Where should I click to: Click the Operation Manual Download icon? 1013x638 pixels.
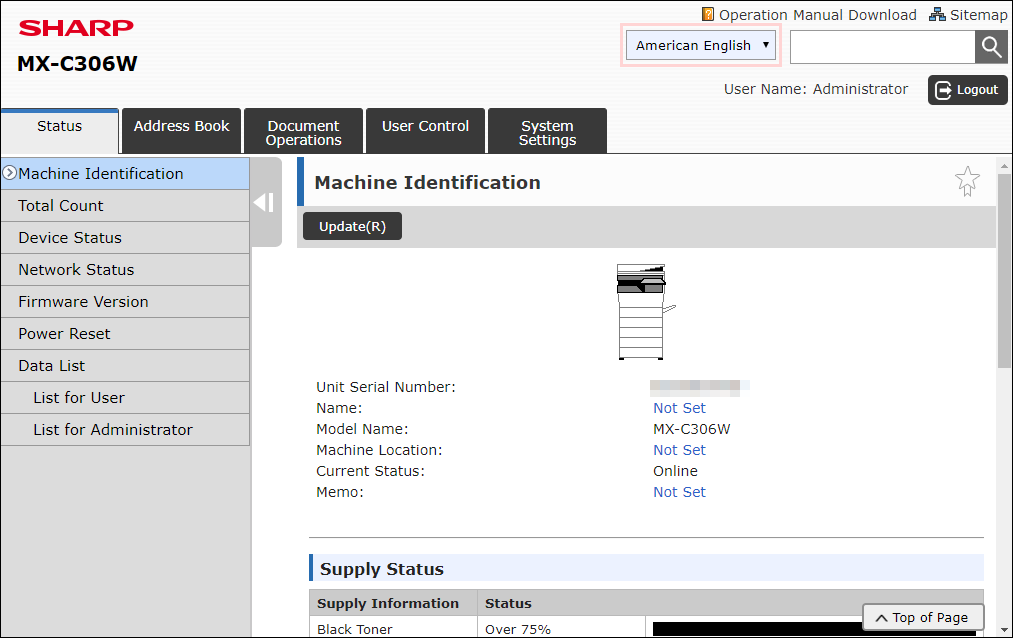708,14
